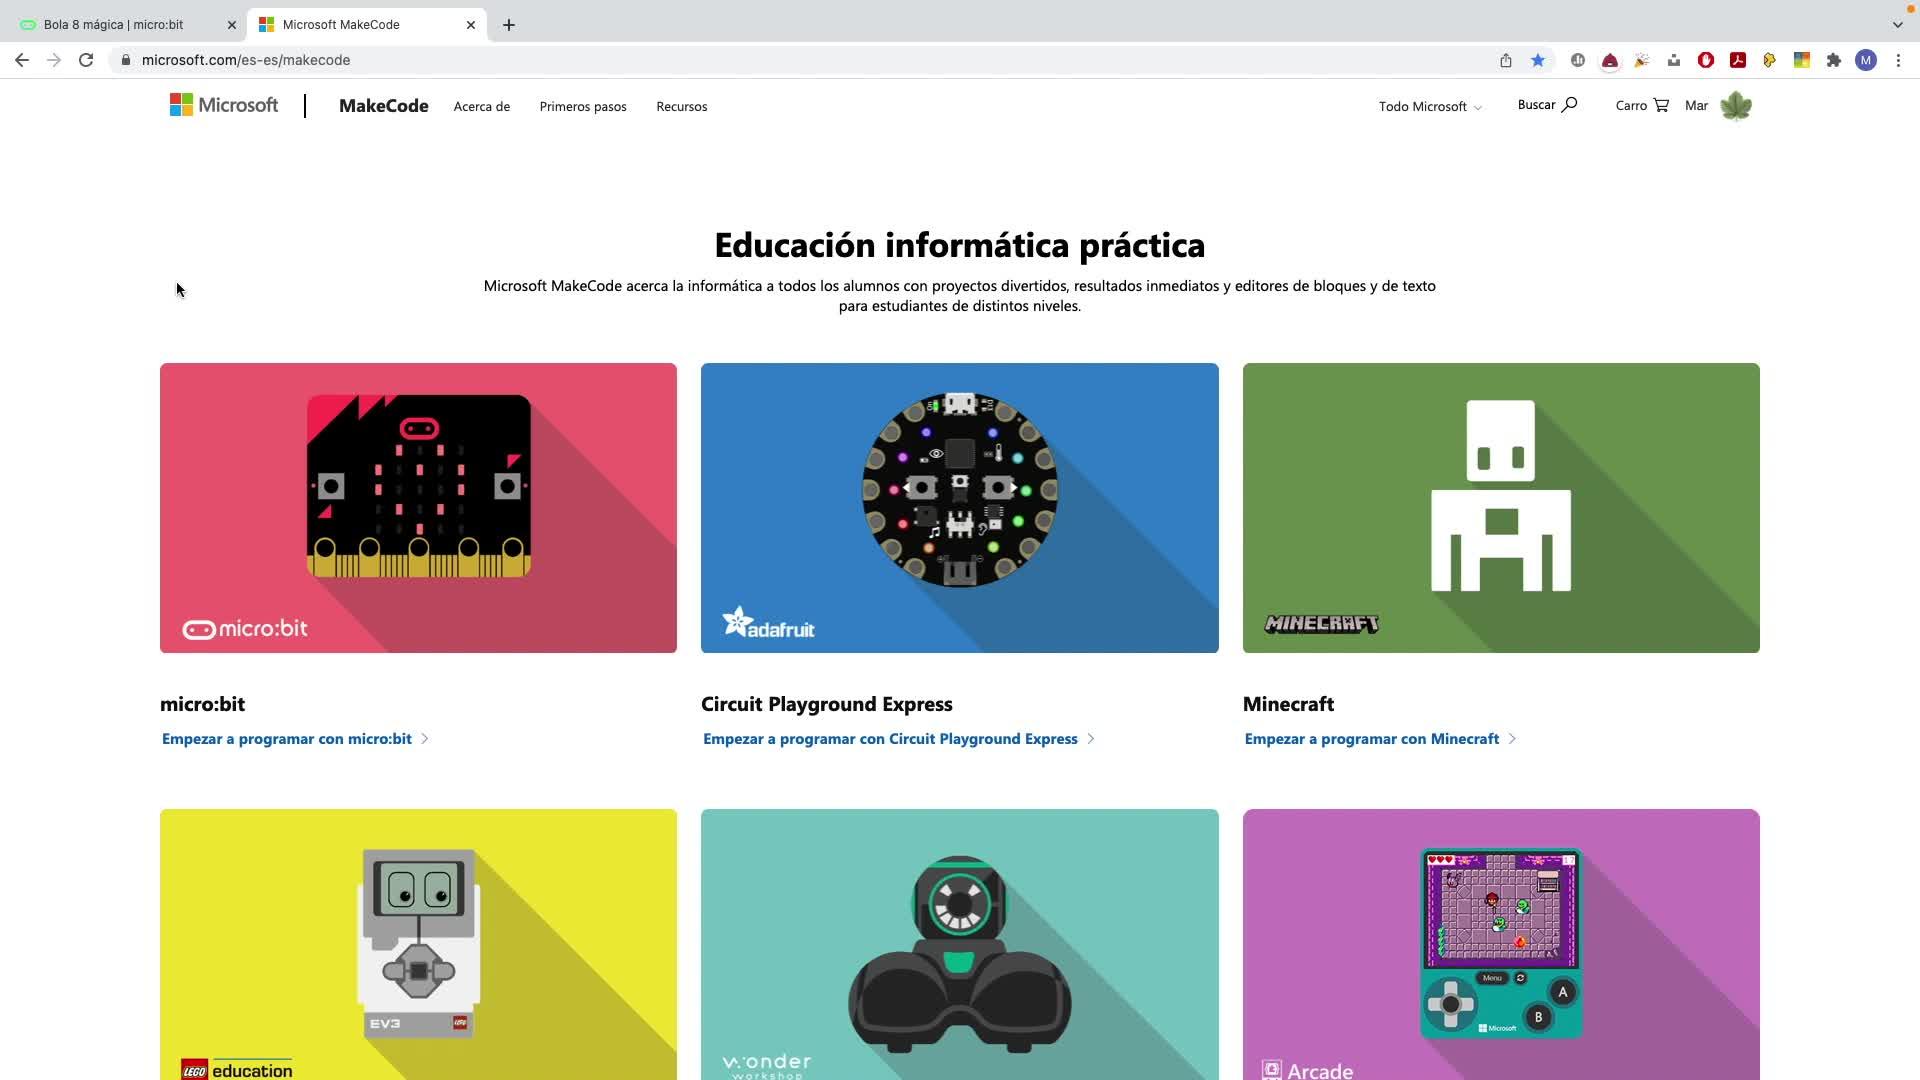
Task: Open the Circuit Playground Express thumbnail
Action: [960, 508]
